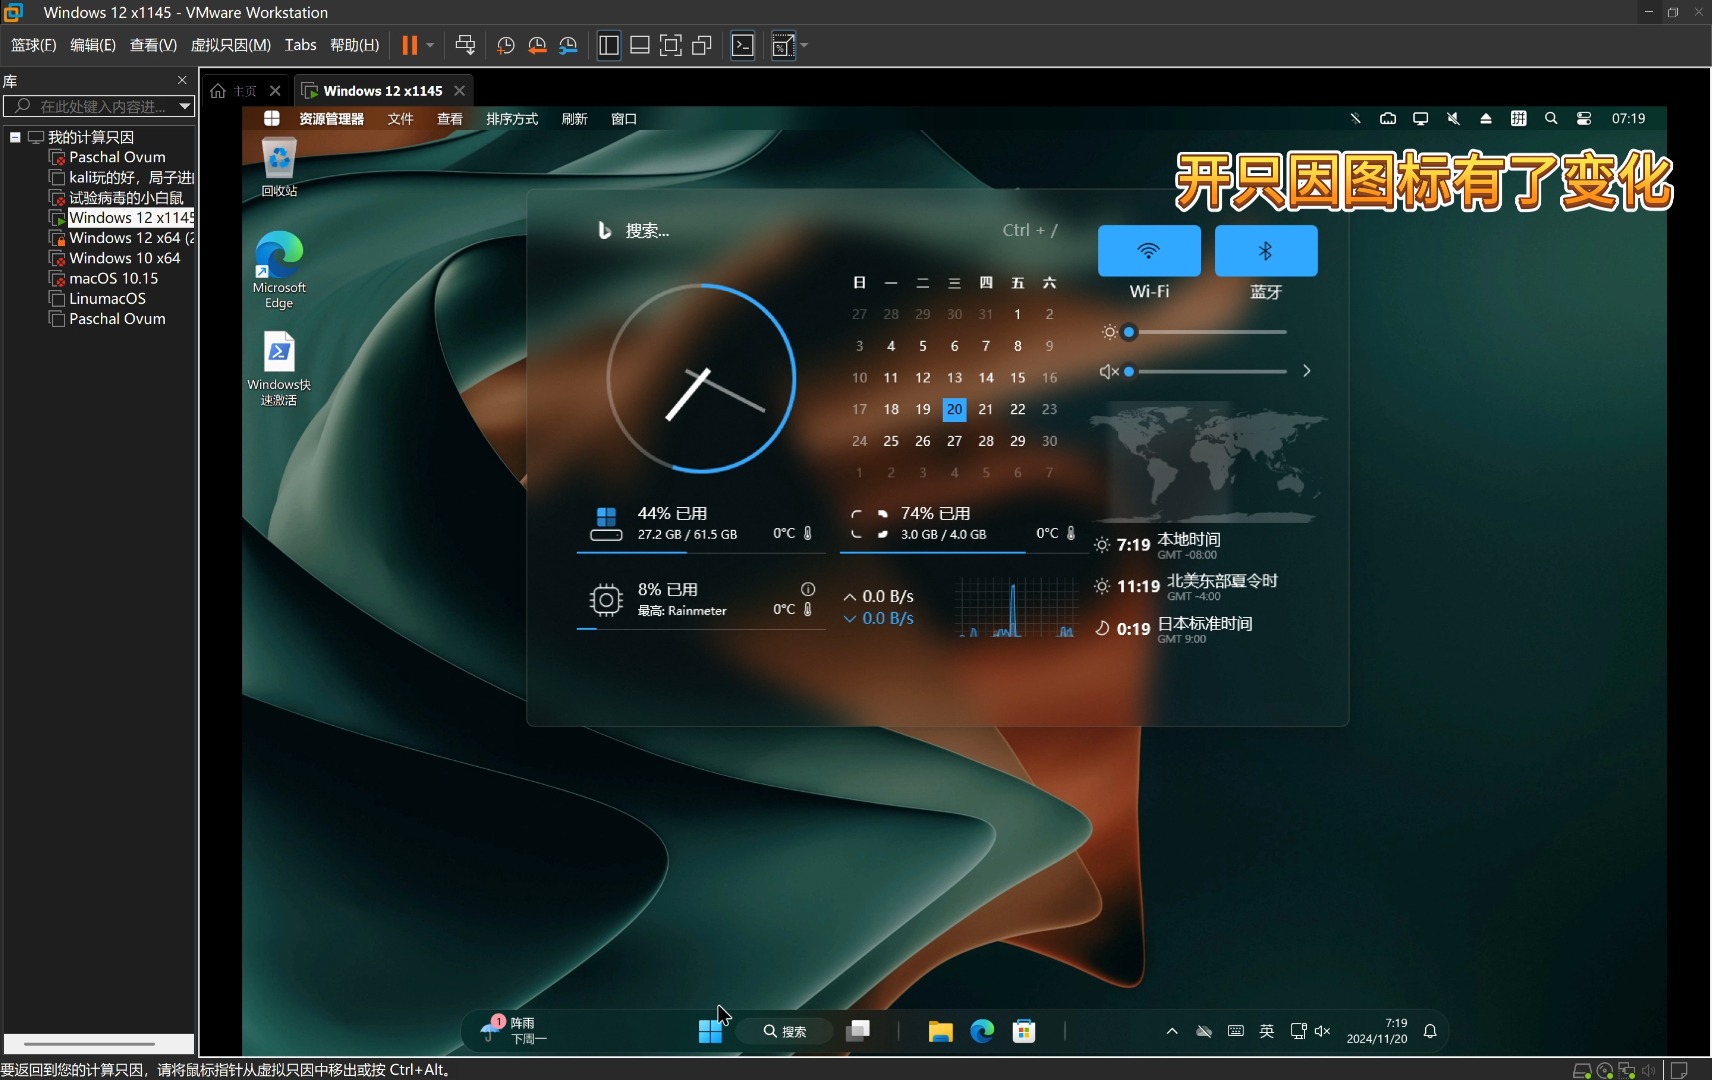This screenshot has width=1712, height=1080.
Task: Select the kali玩的好 VM entry
Action: pos(122,177)
